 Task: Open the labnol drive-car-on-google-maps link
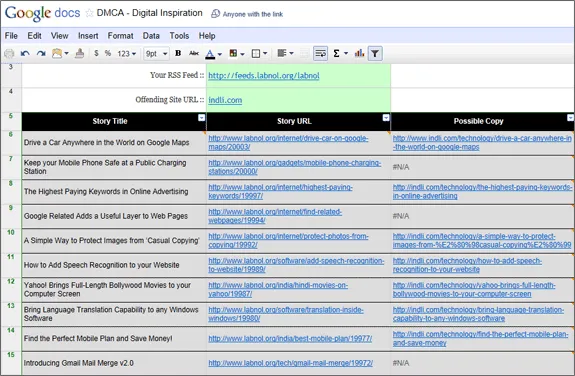[x=288, y=142]
